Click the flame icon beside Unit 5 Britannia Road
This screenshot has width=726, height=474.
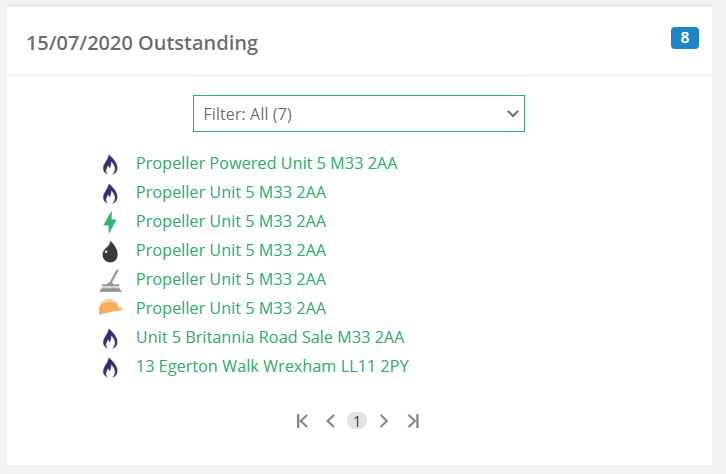(110, 338)
